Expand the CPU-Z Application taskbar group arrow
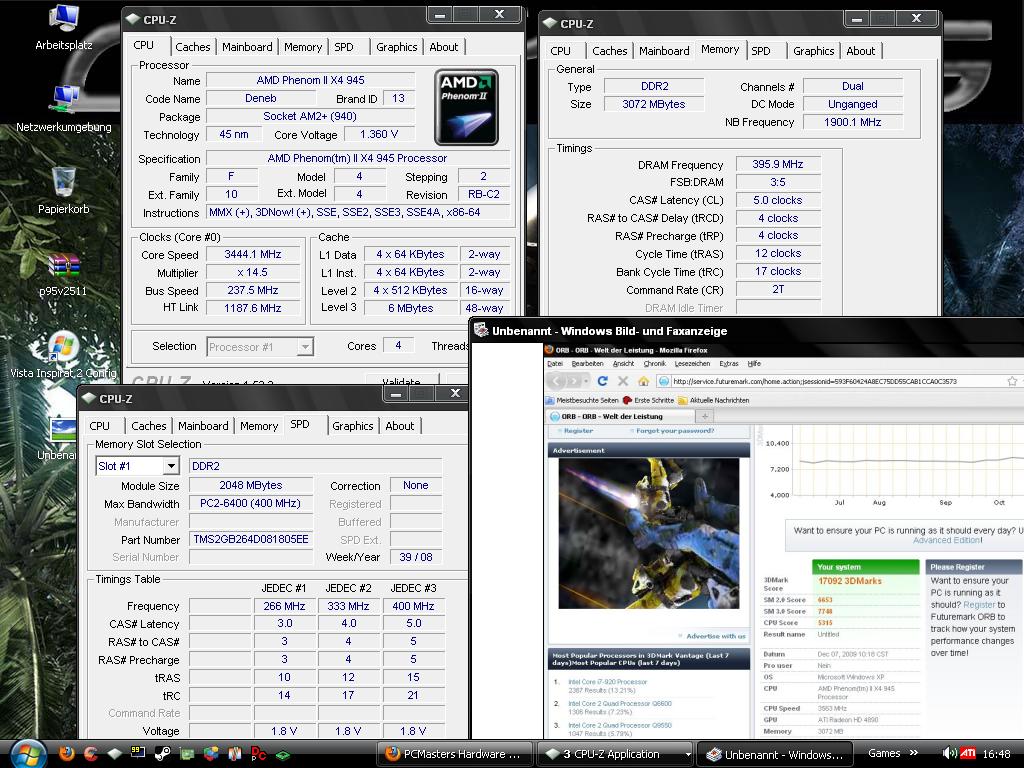1024x768 pixels. coord(688,754)
